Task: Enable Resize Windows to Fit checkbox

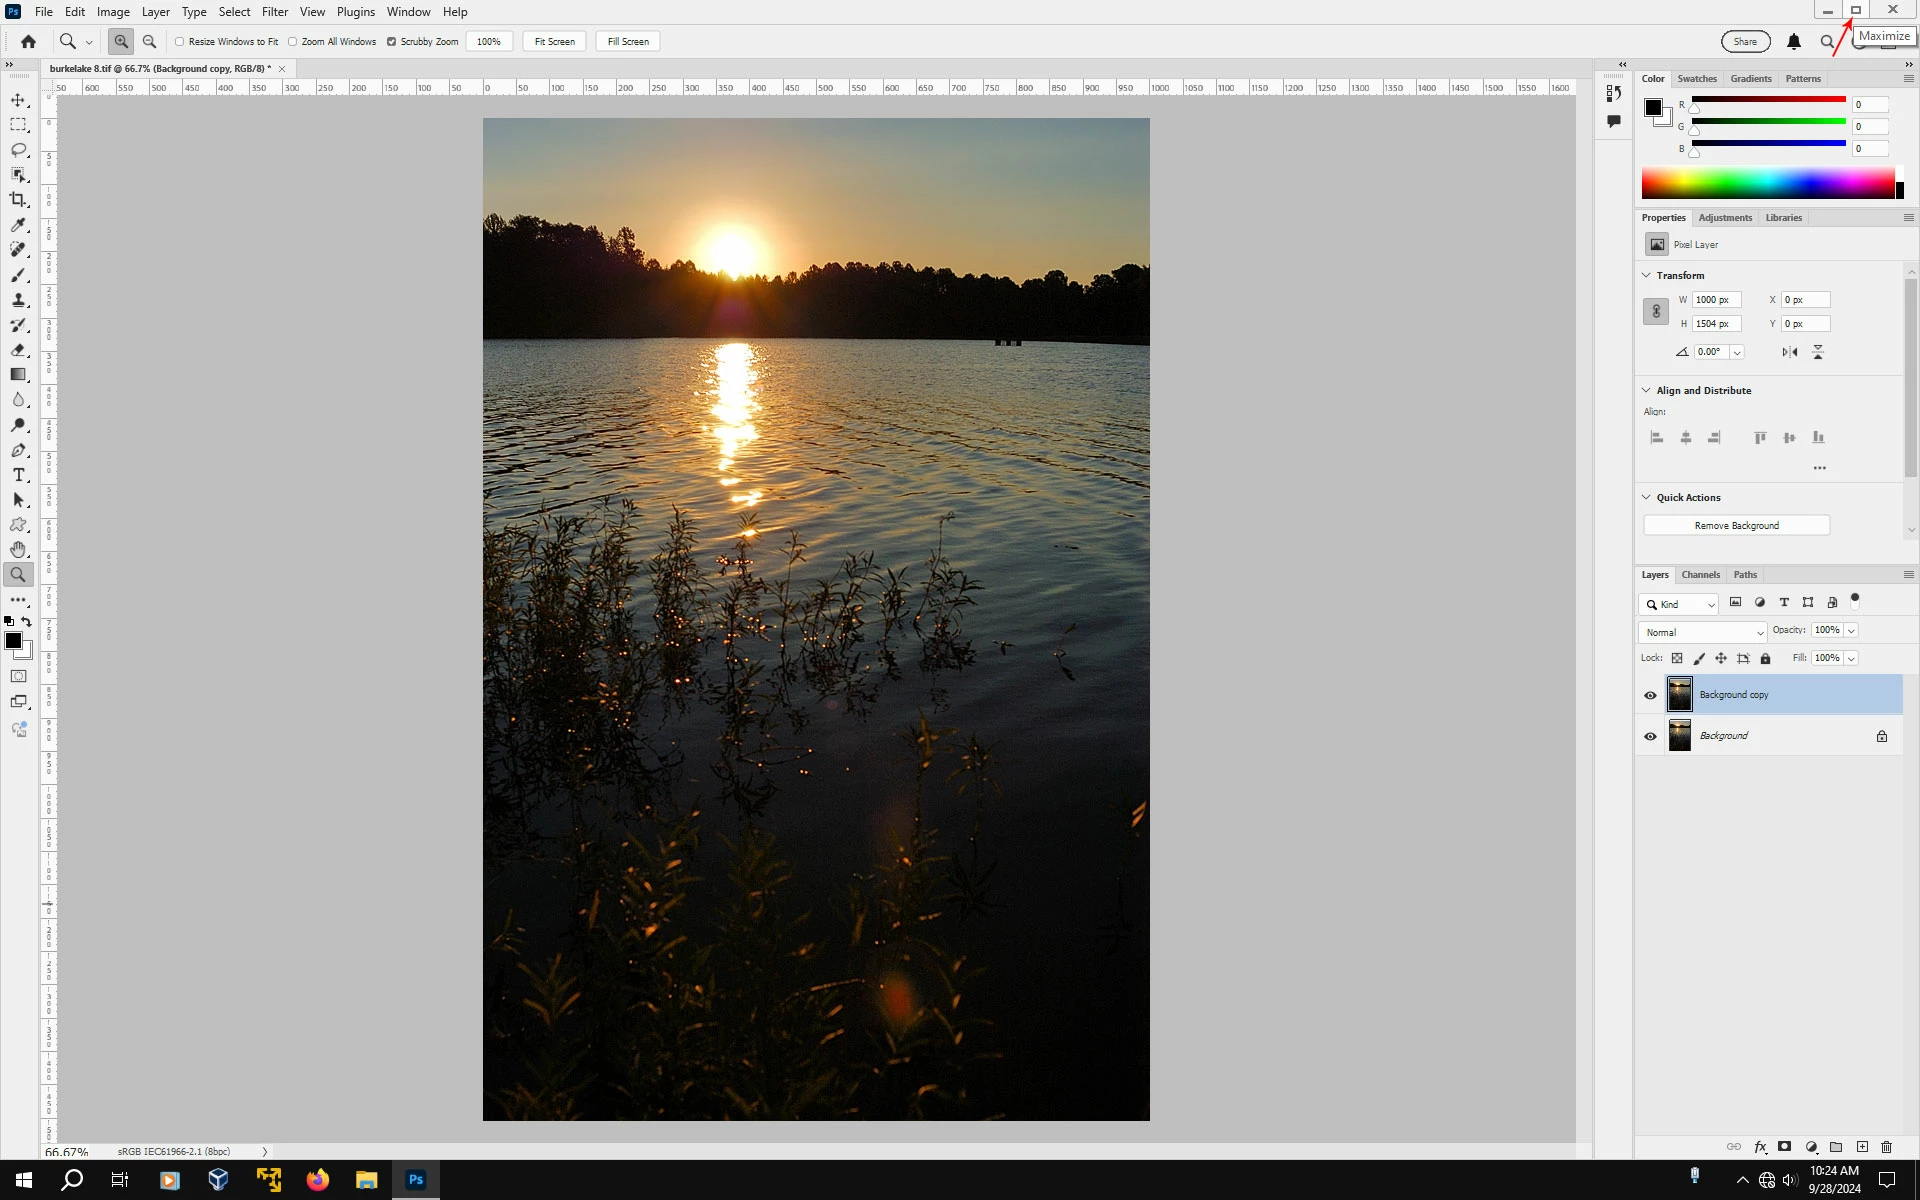Action: click(180, 42)
